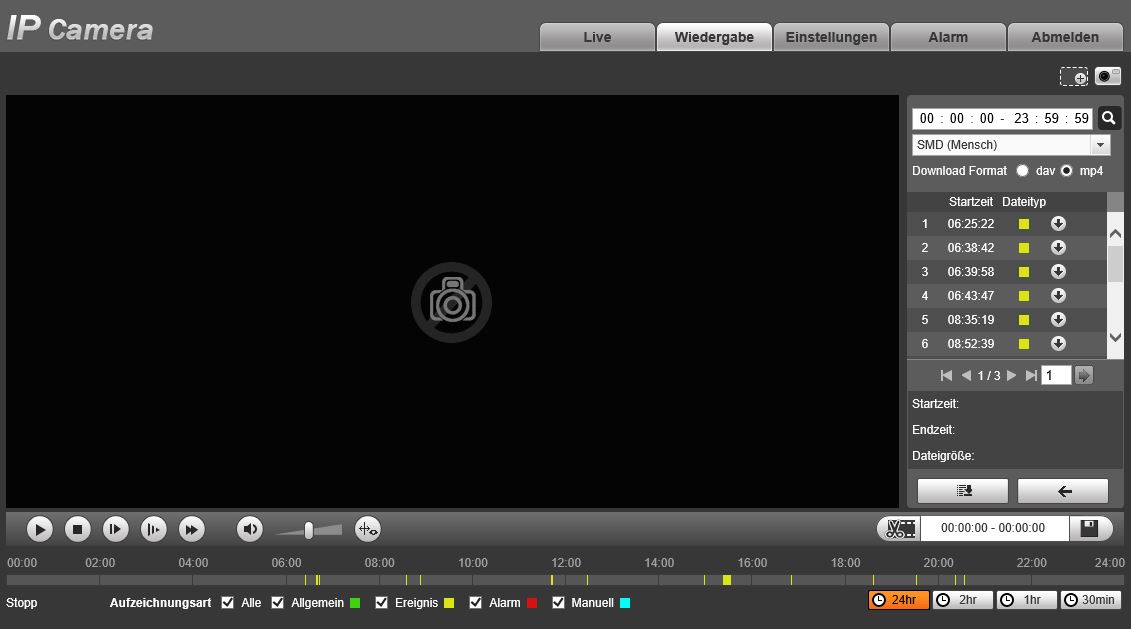
Task: Toggle the Alarm recording type checkbox
Action: pyautogui.click(x=475, y=603)
